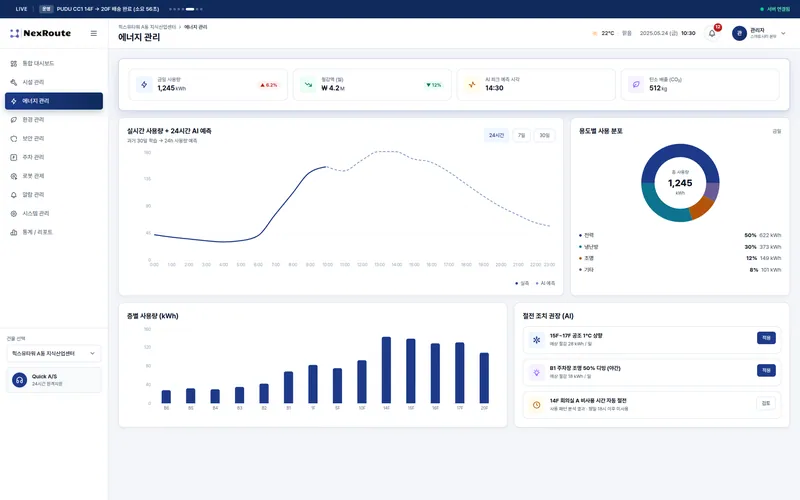The width and height of the screenshot is (800, 500).
Task: Select the 24시간 range tab
Action: click(x=496, y=135)
